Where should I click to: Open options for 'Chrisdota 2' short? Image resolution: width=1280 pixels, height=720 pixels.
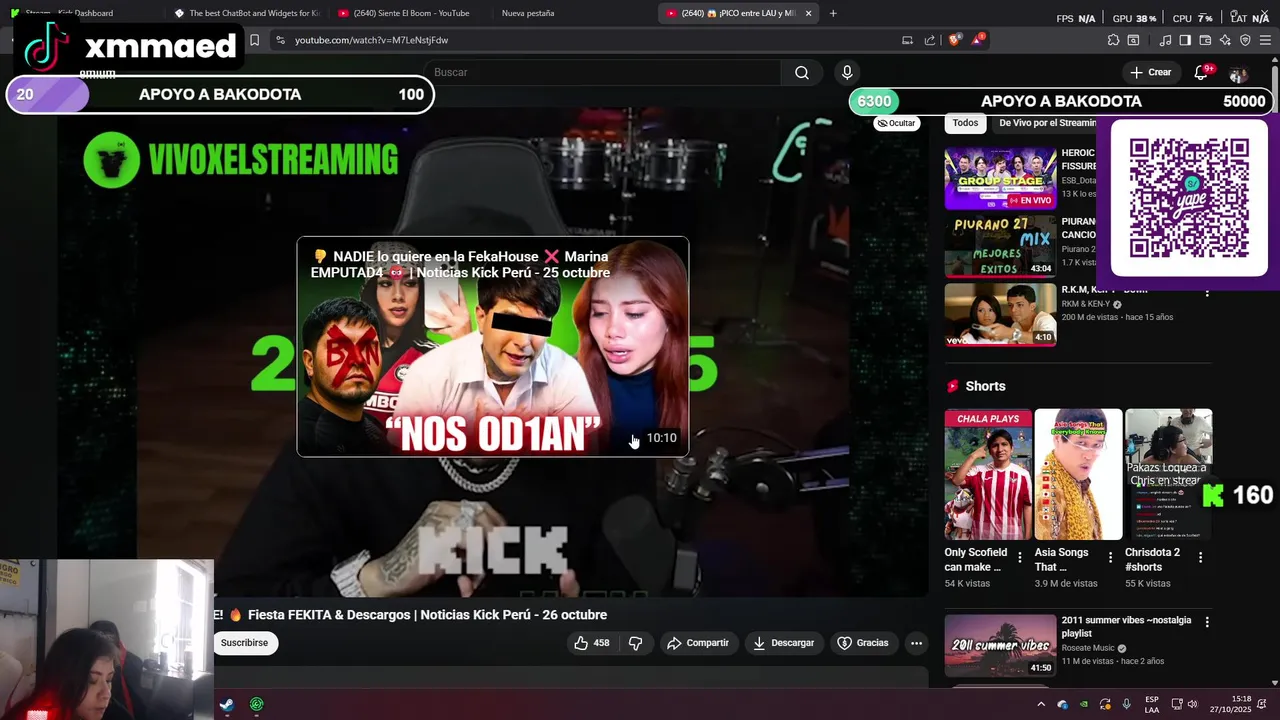tap(1200, 558)
